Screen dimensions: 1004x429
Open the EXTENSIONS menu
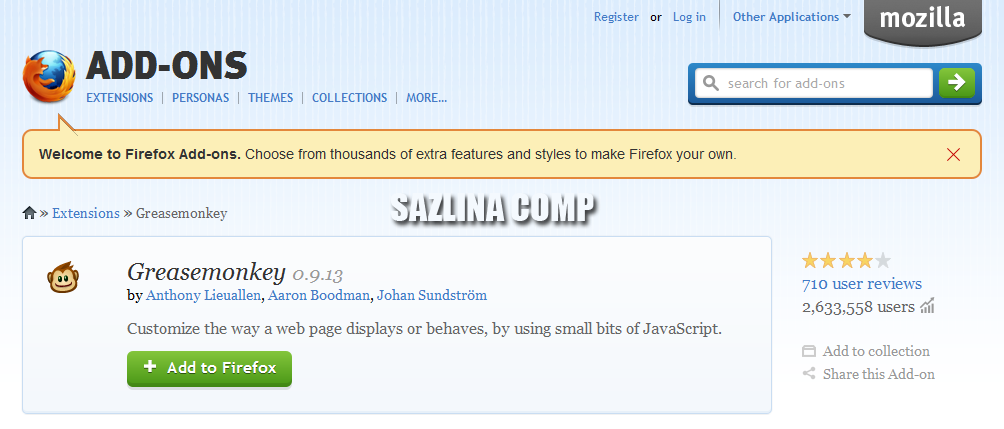pyautogui.click(x=120, y=98)
